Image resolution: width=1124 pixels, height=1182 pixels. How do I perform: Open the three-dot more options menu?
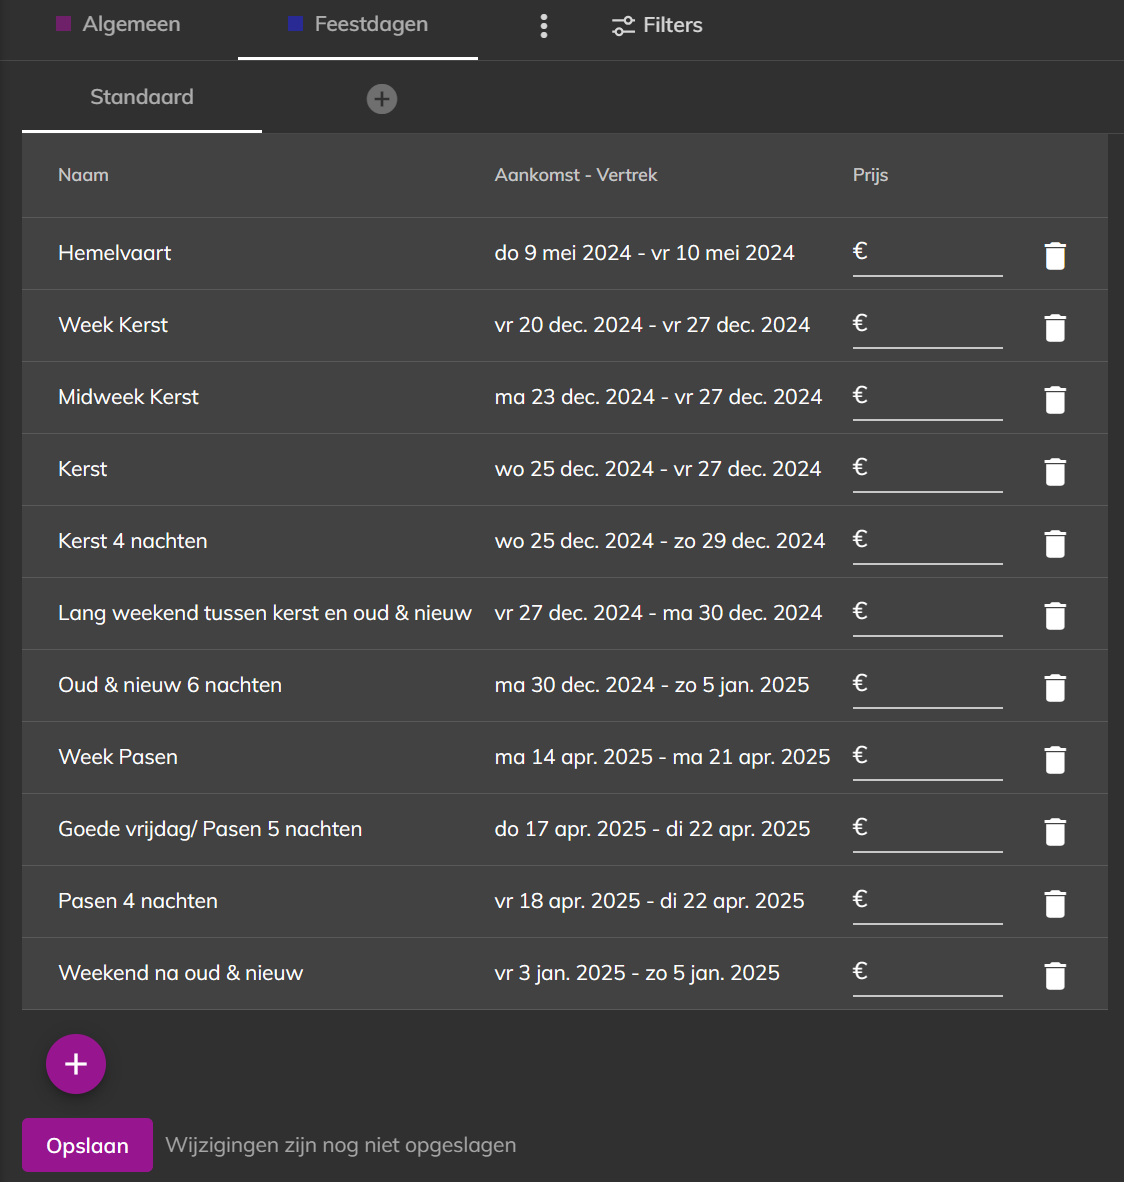[544, 26]
